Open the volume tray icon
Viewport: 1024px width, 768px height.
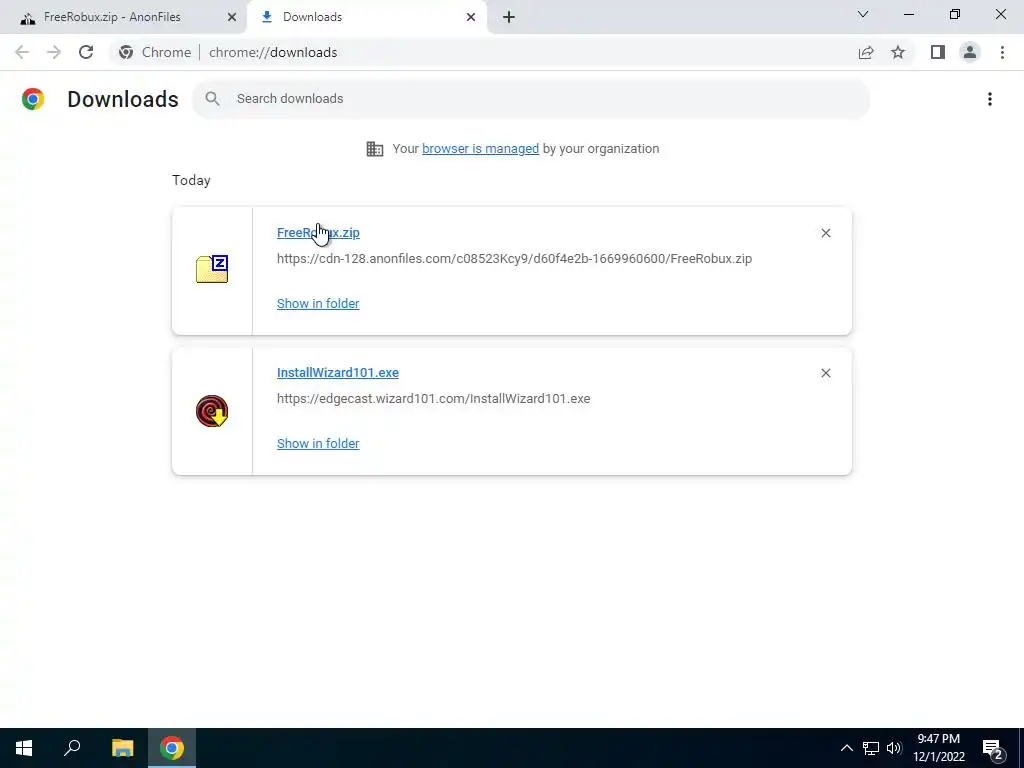click(894, 748)
